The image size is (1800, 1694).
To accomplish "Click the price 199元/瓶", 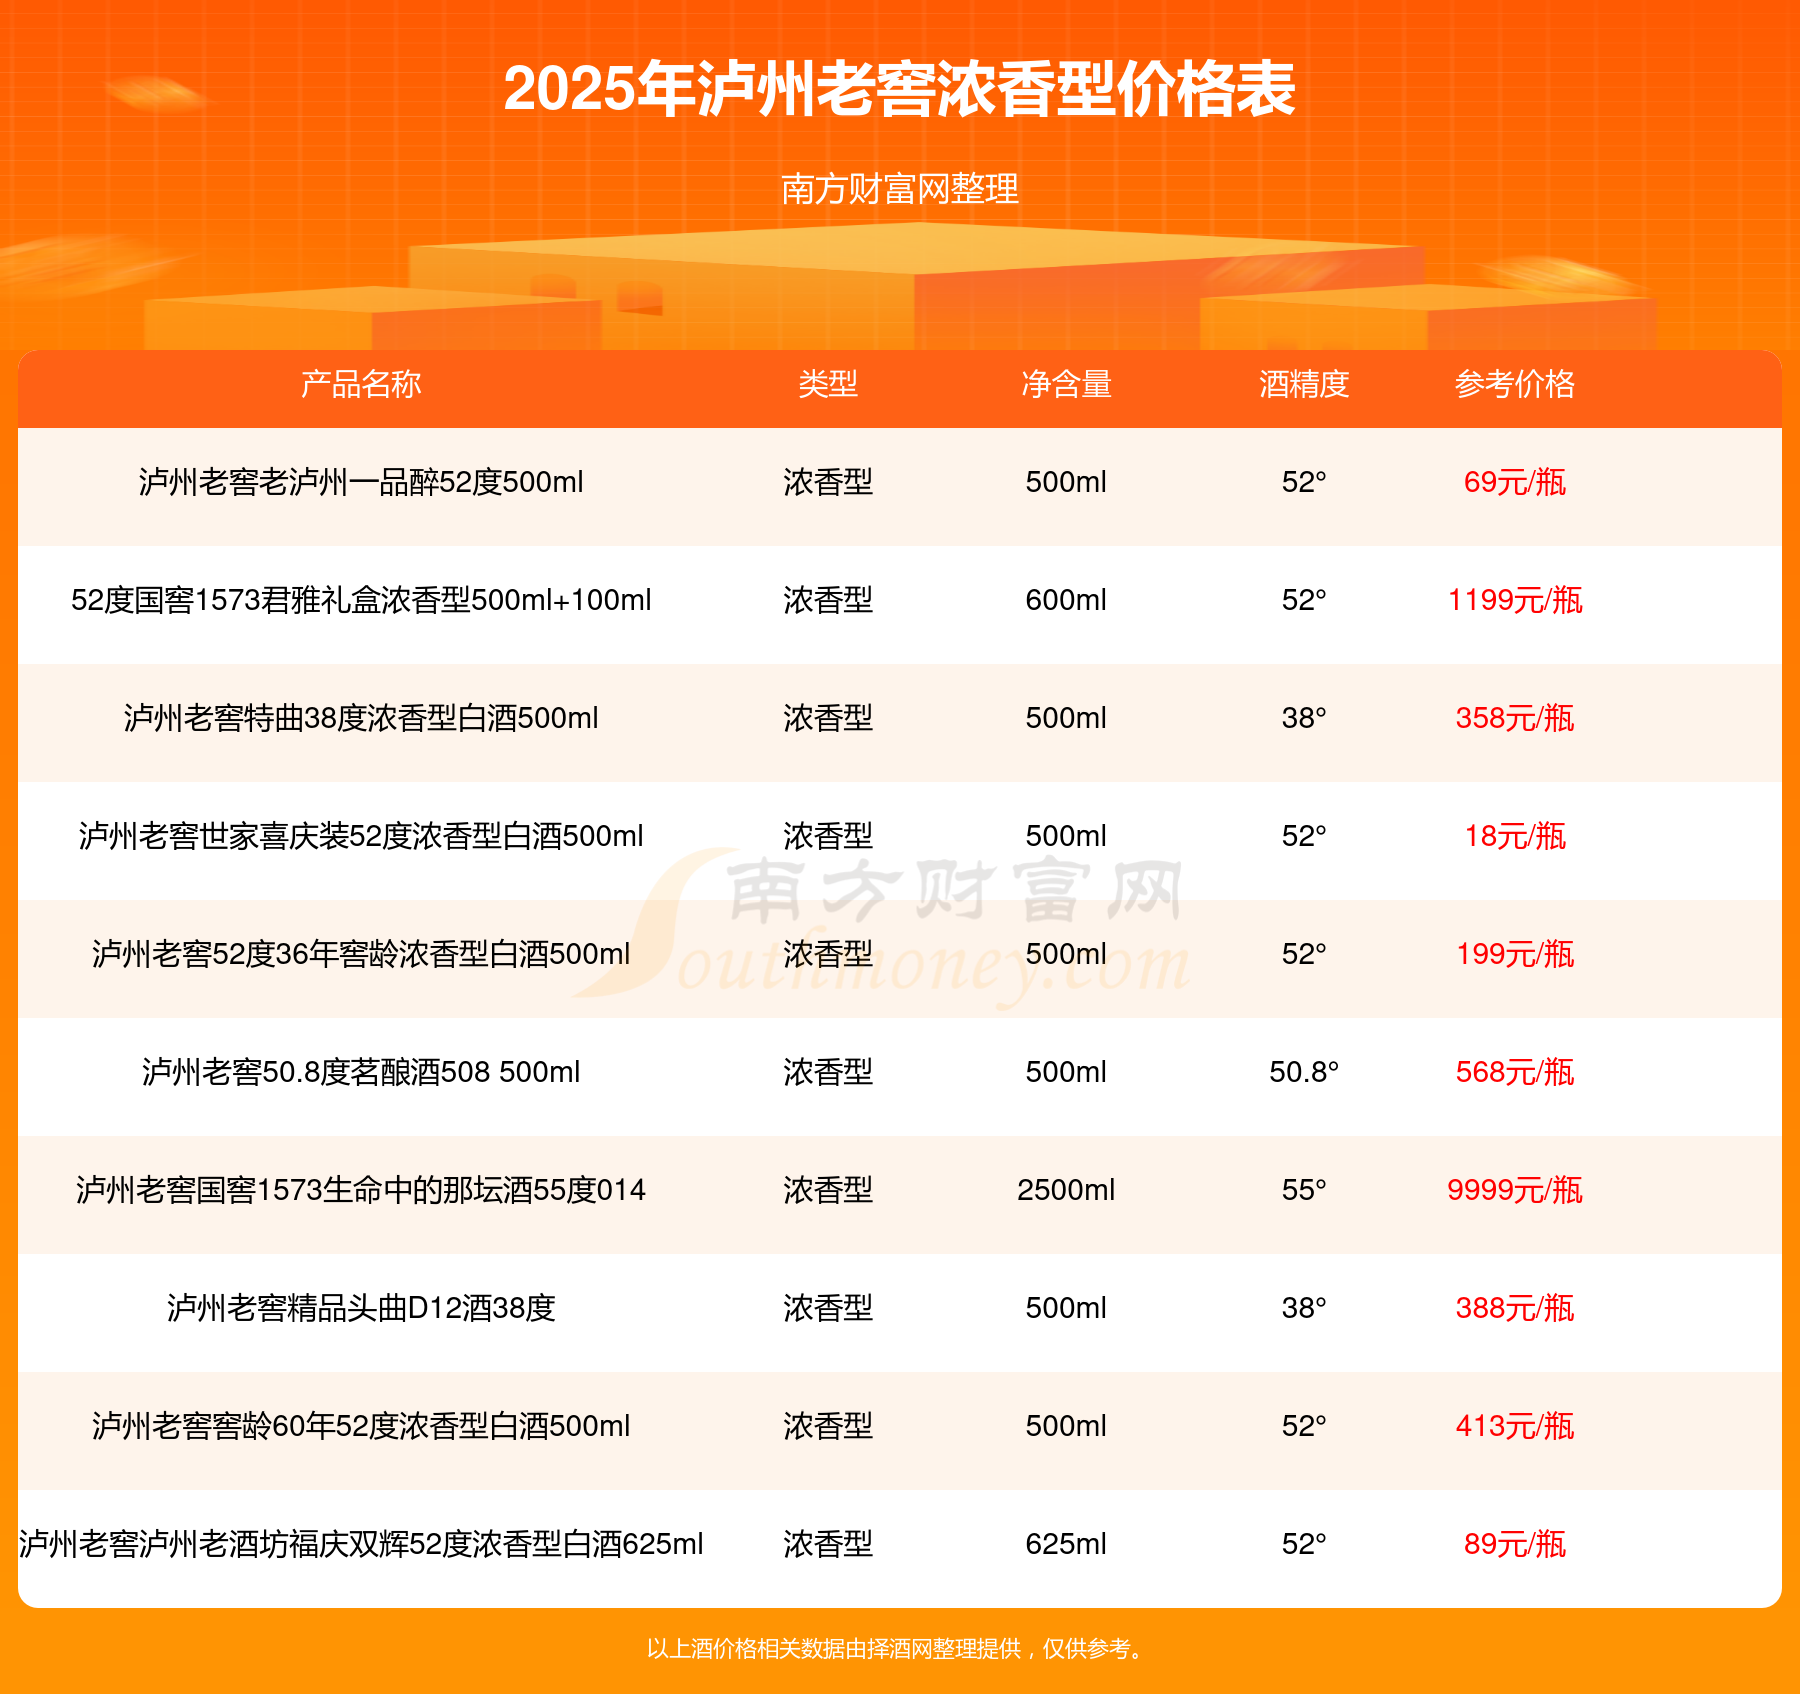I will pos(1515,954).
